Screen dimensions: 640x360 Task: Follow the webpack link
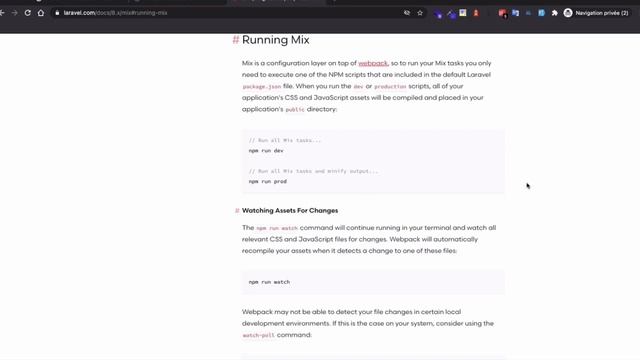coord(373,63)
